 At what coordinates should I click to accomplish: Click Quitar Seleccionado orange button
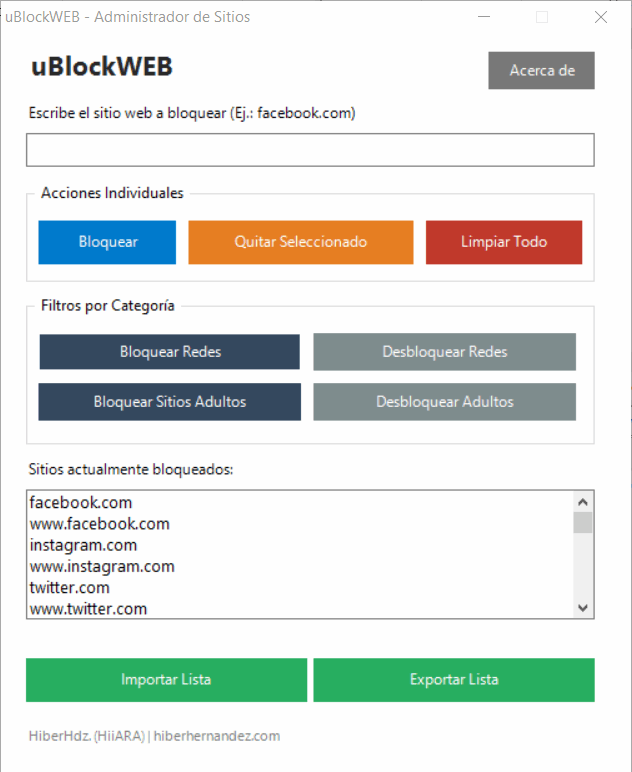coord(300,242)
